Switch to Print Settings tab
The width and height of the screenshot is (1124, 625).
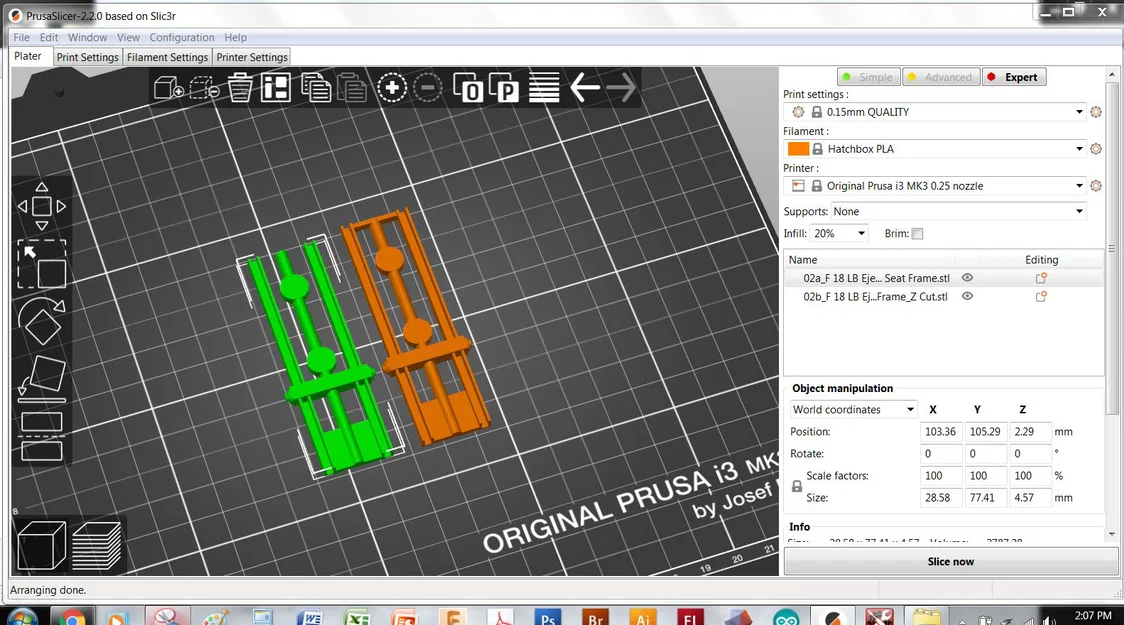tap(87, 57)
